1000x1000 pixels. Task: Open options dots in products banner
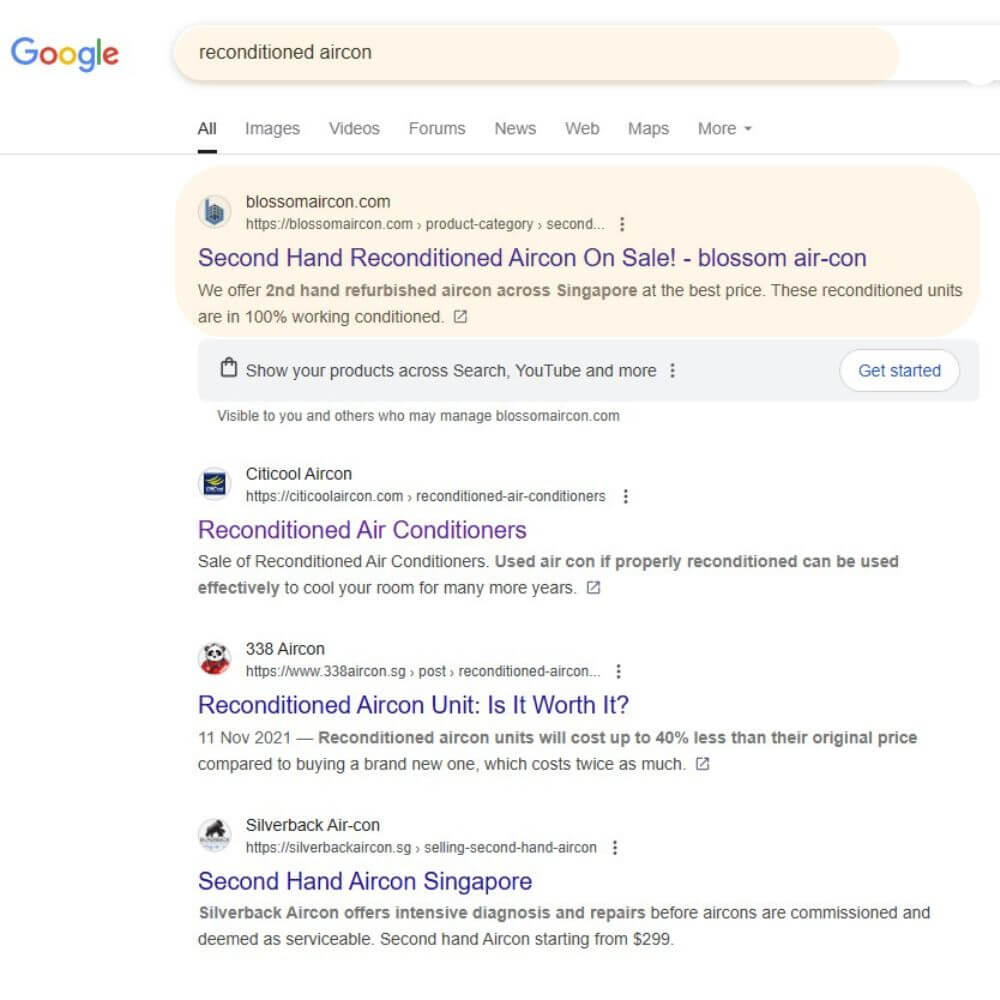click(x=672, y=371)
